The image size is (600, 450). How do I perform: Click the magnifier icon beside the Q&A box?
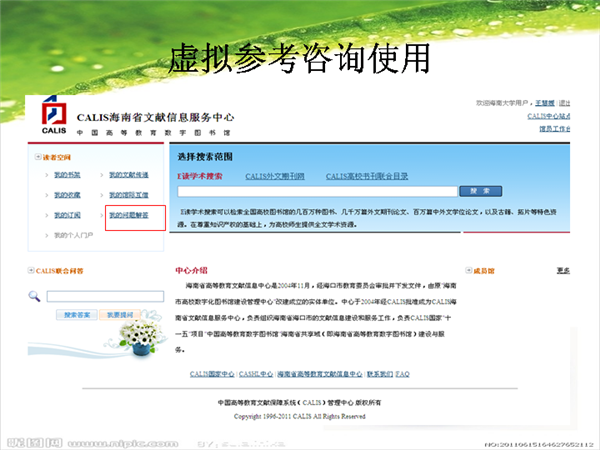[34, 296]
